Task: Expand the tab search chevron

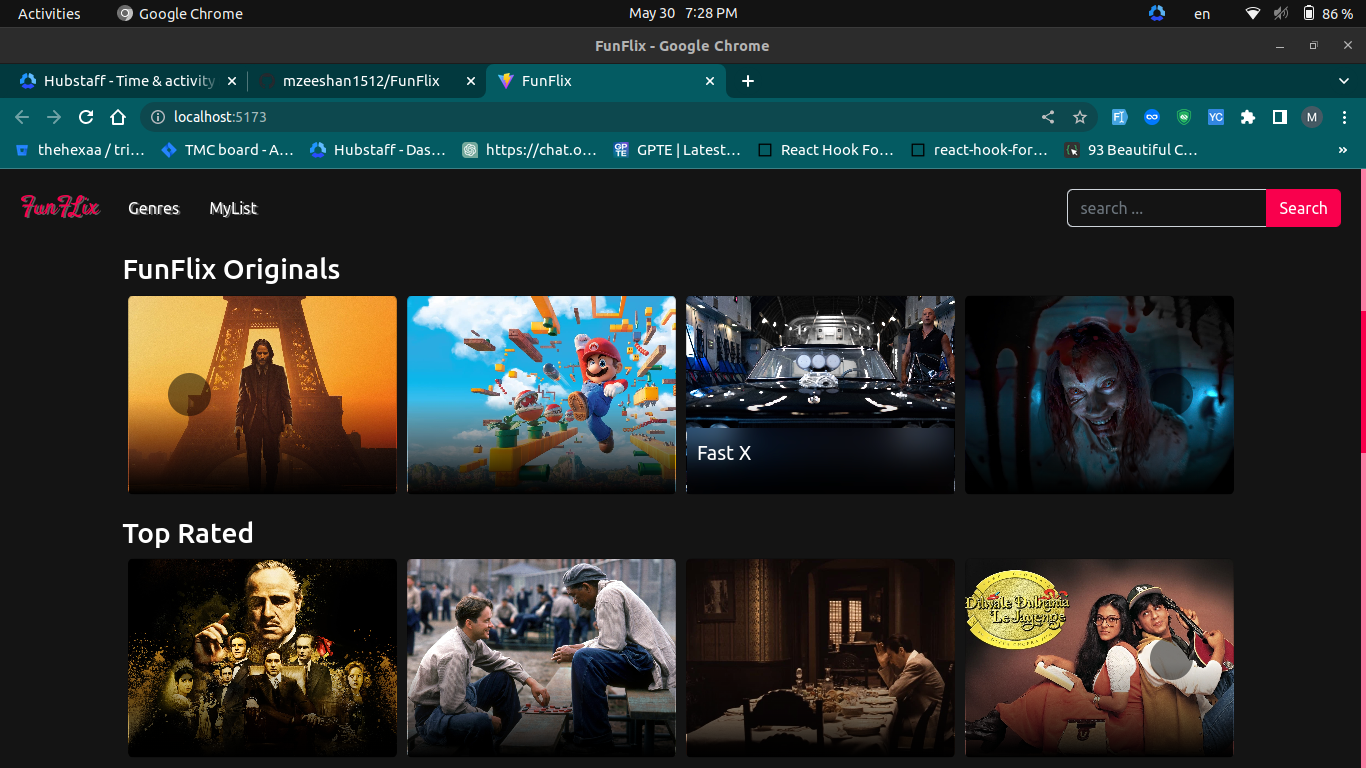Action: (x=1344, y=81)
